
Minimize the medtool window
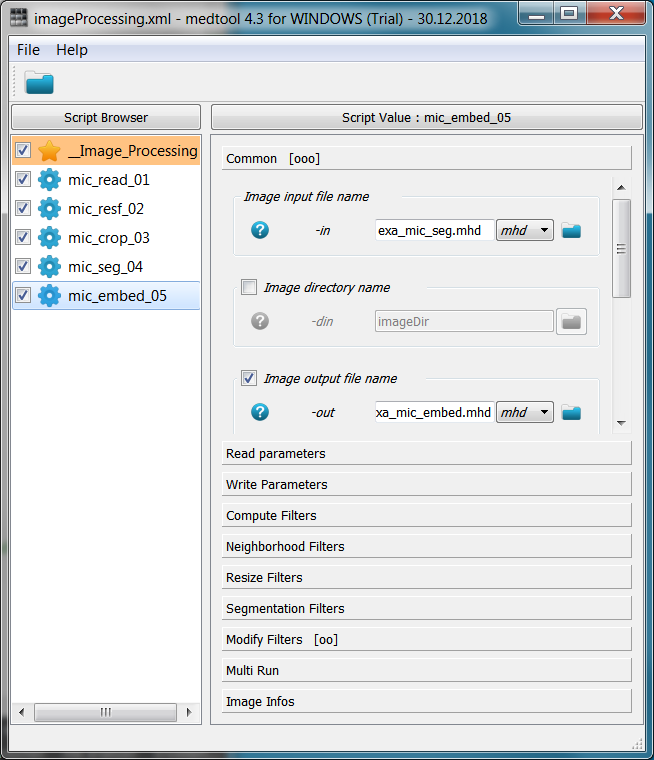tap(536, 13)
